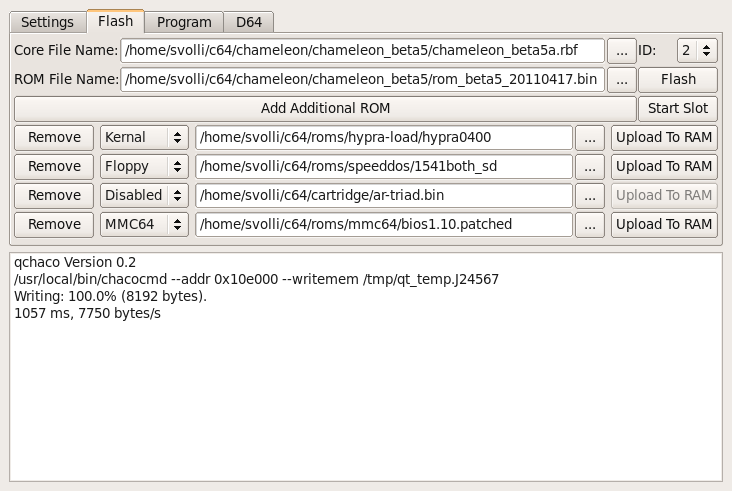Browse for the ar-triad.bin ROM file
732x491 pixels.
590,195
